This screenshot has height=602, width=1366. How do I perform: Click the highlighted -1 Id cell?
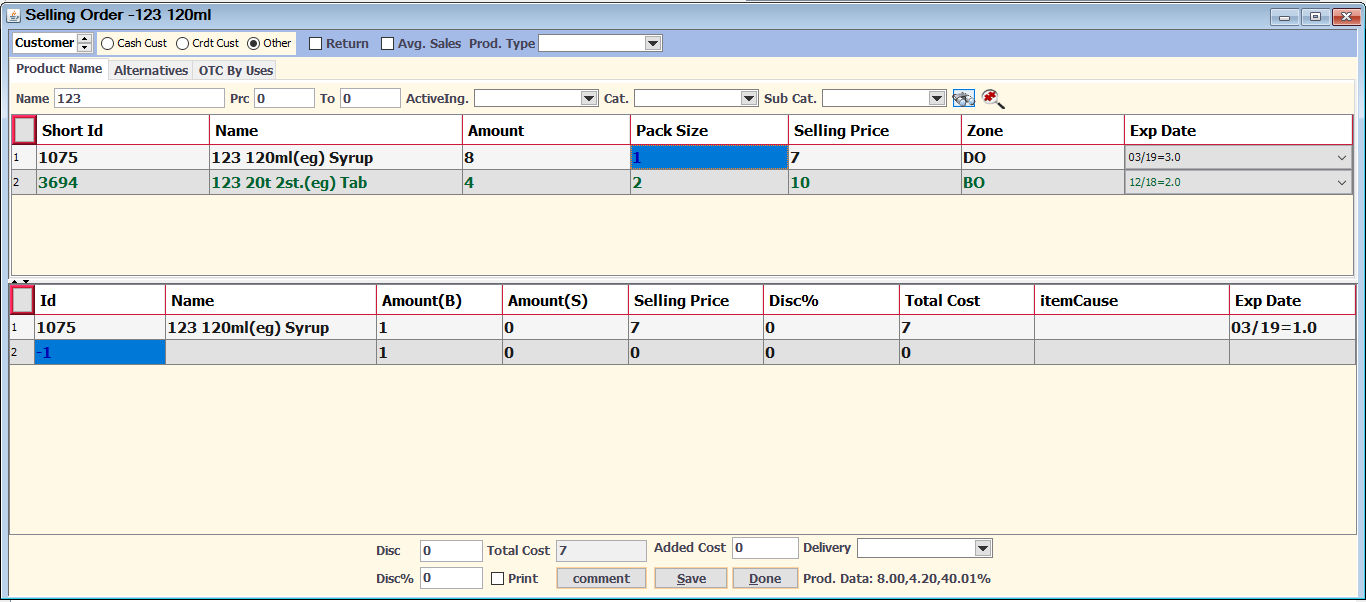tap(100, 352)
